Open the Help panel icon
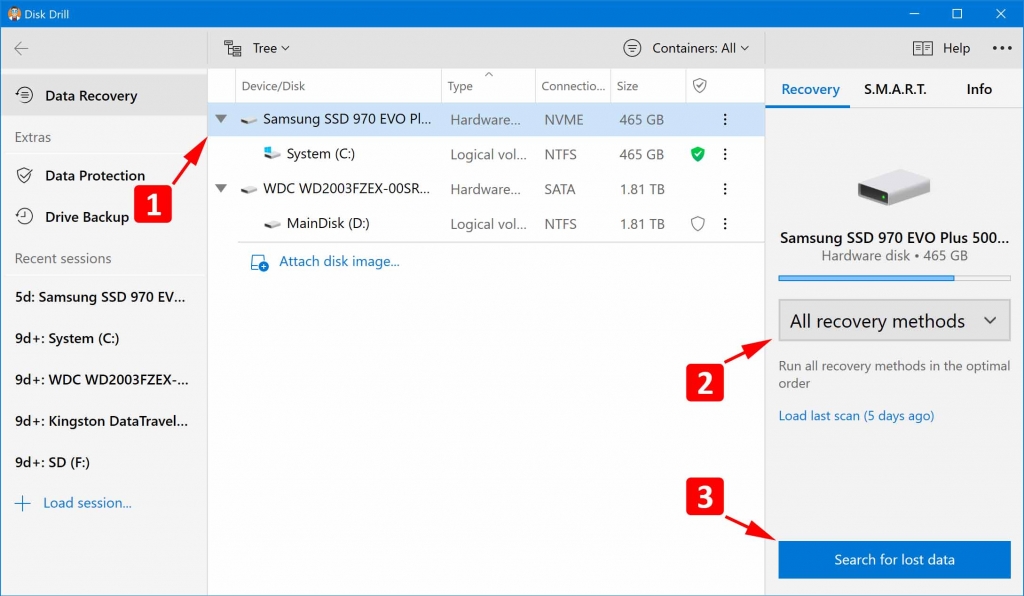 coord(923,47)
